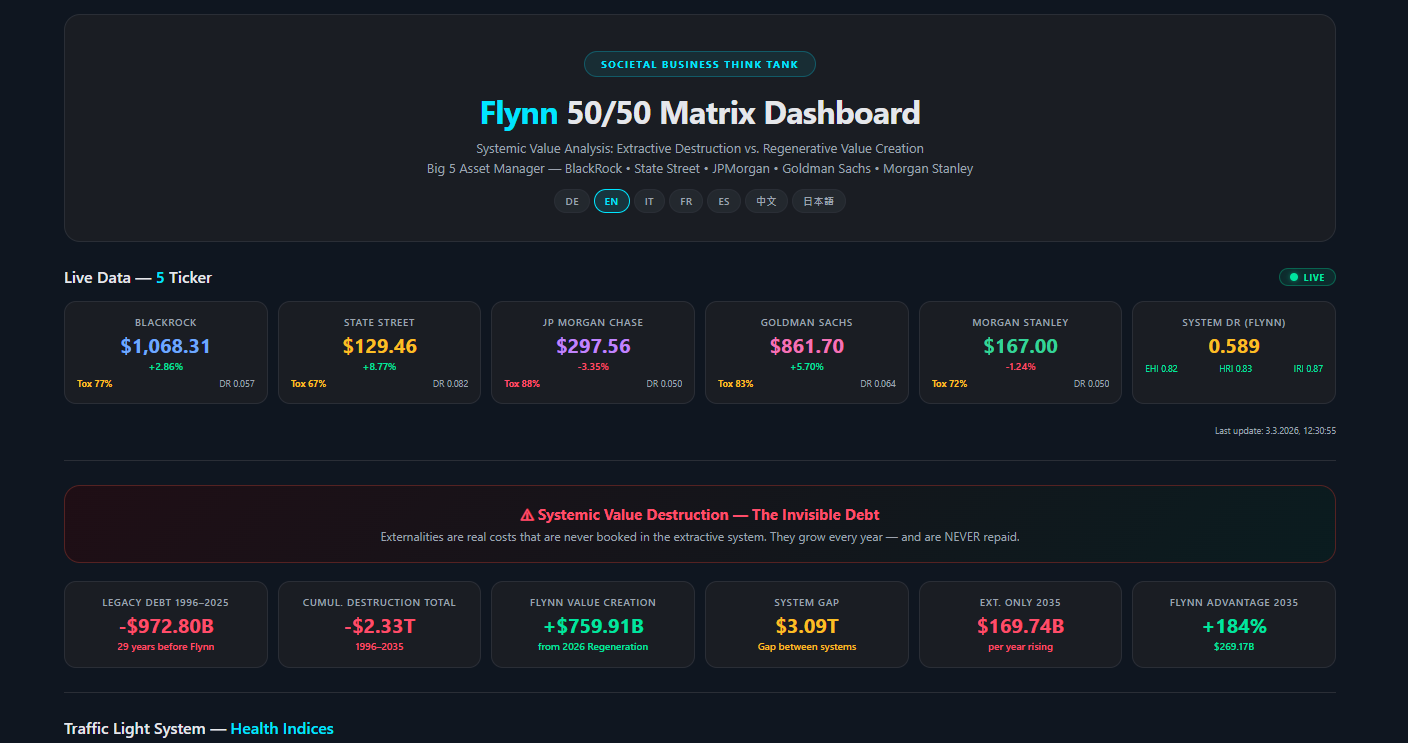Viewport: 1408px width, 743px height.
Task: Click the warning triangle icon beside Systemic Value Destruction
Action: click(527, 515)
